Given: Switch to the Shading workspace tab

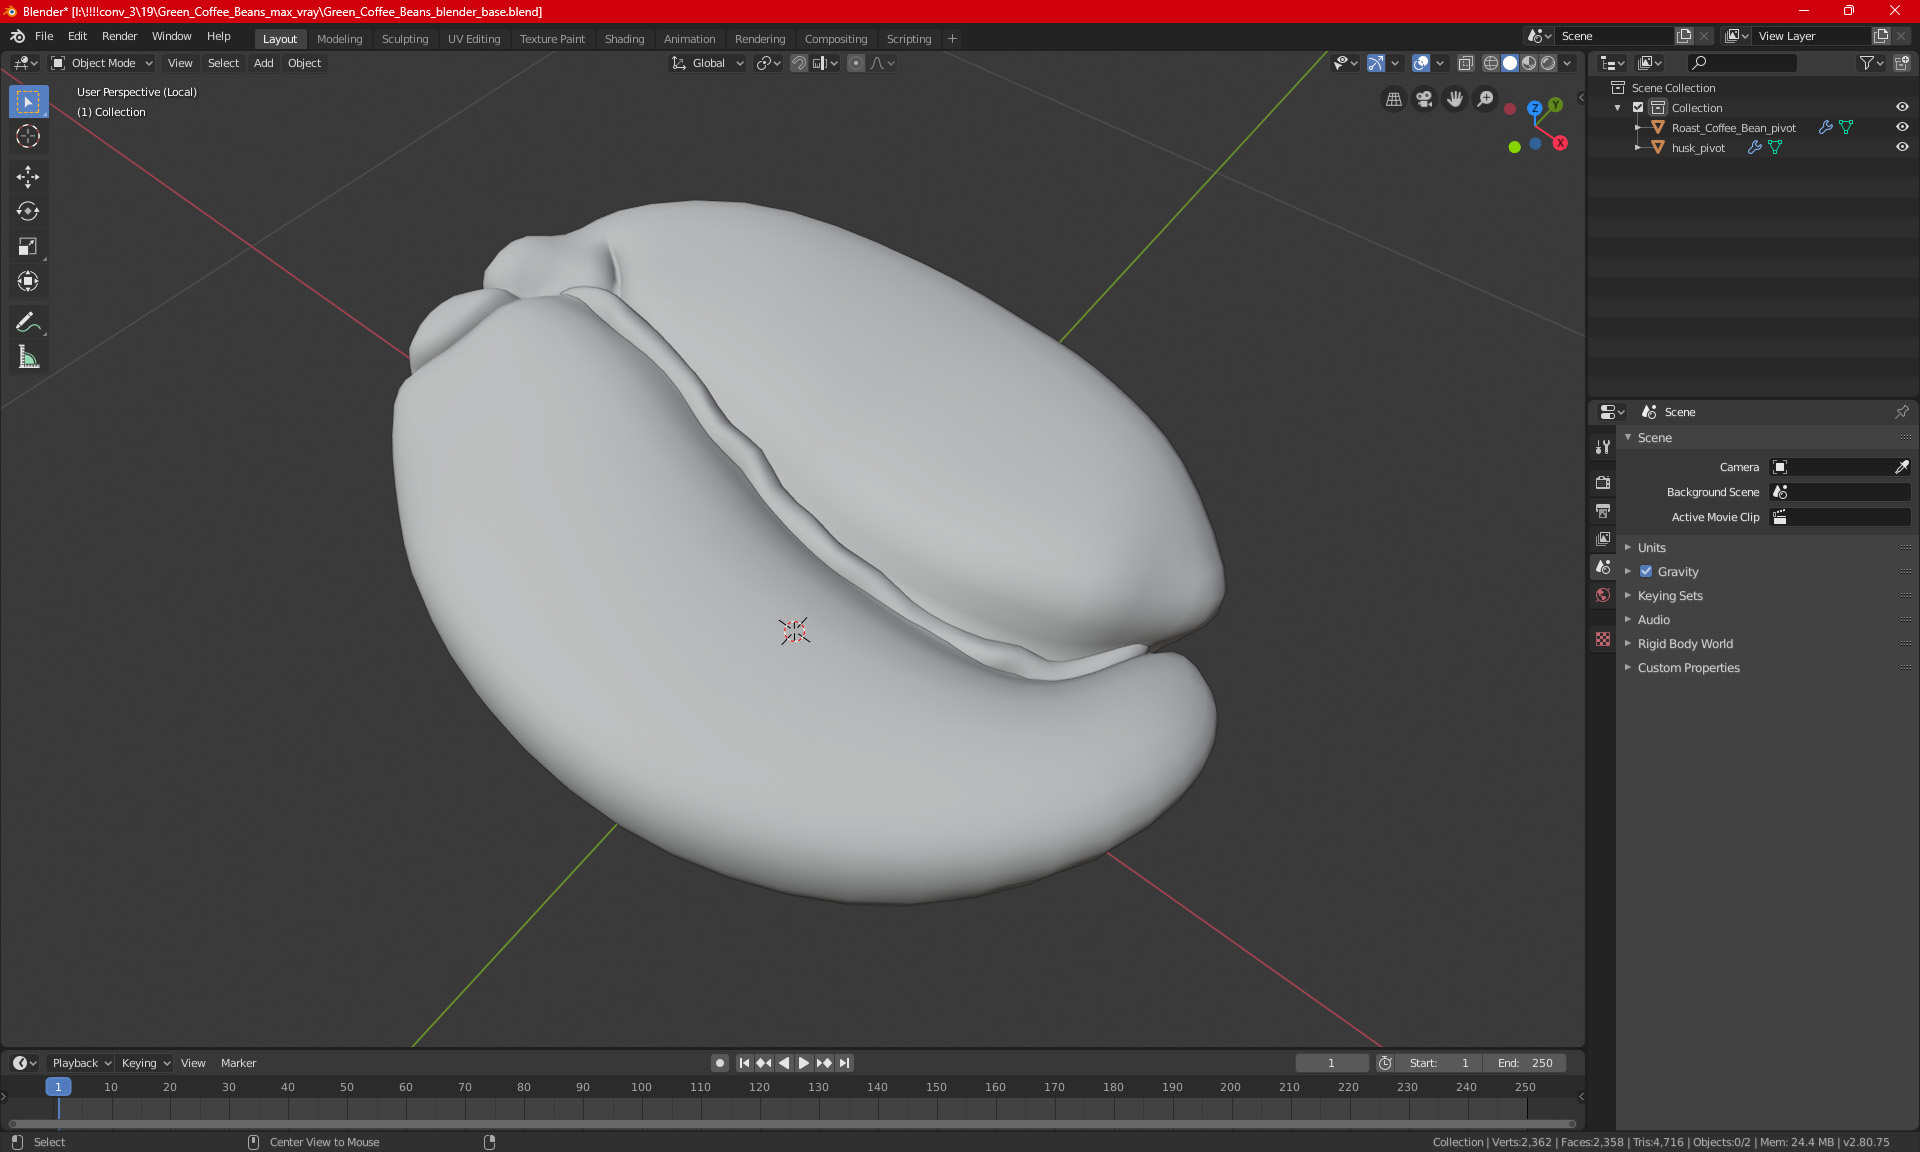Looking at the screenshot, I should (x=624, y=39).
